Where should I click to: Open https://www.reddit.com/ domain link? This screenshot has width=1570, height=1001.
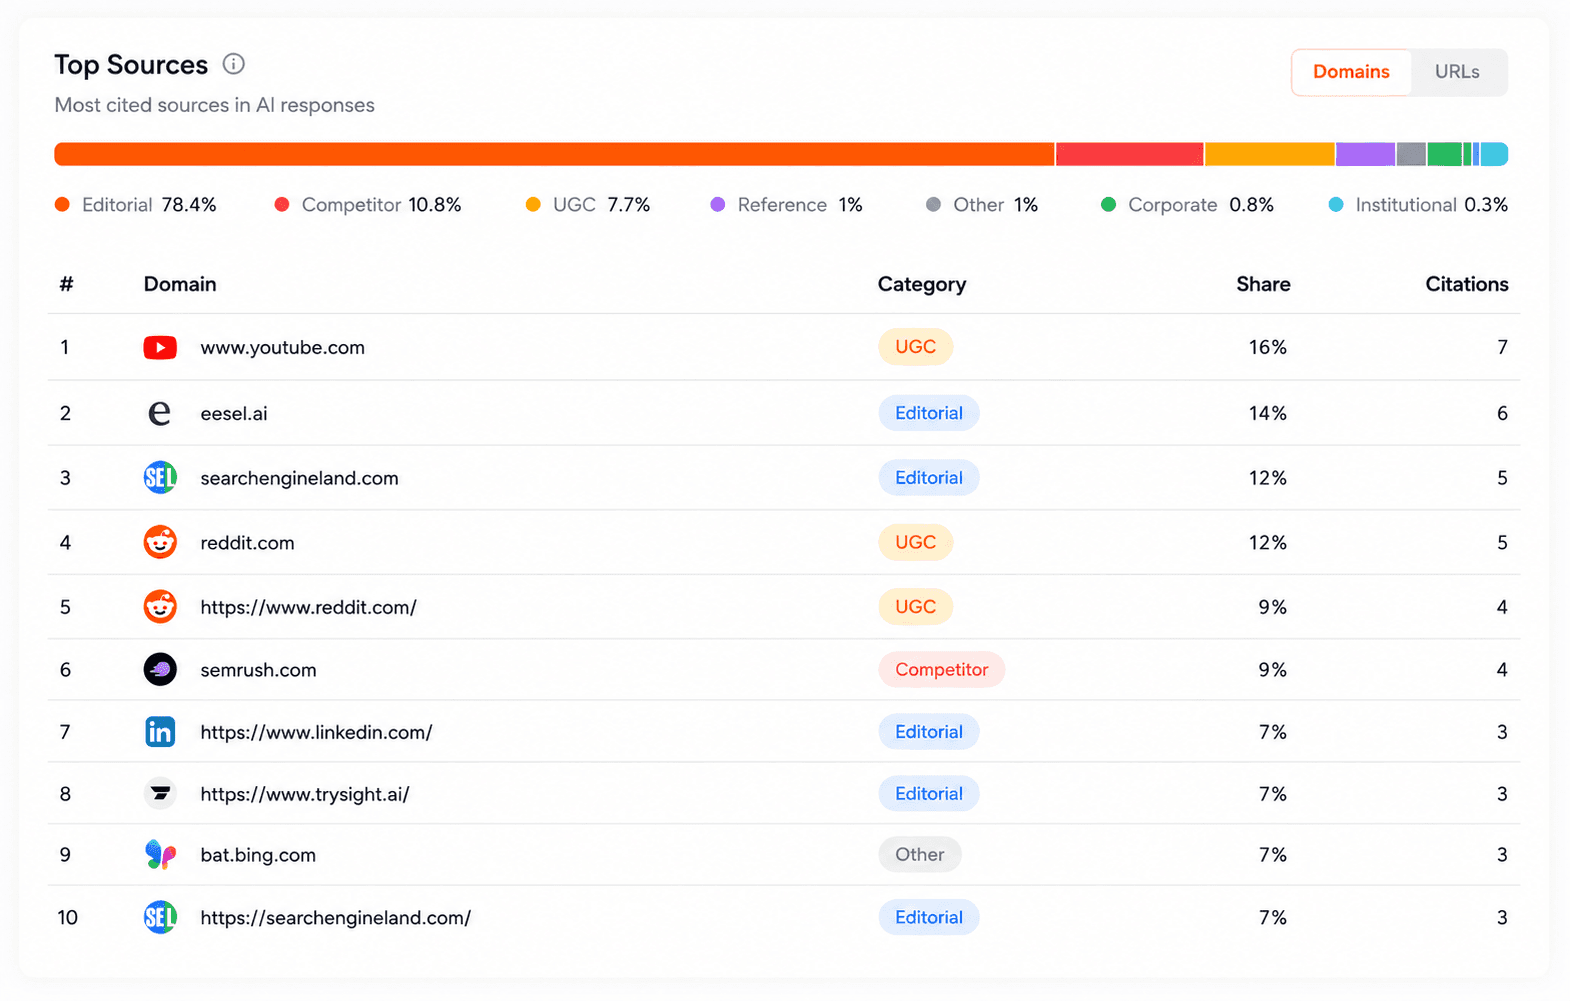308,607
